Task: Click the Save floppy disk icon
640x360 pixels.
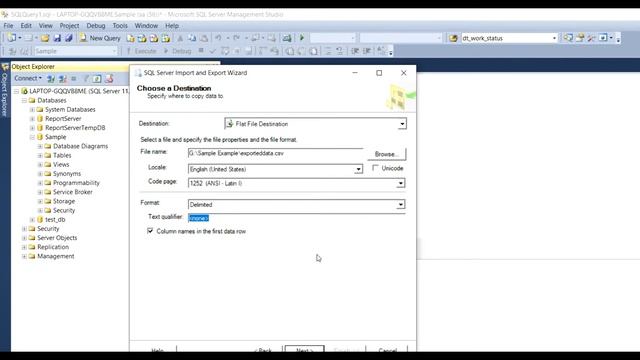Action: pyautogui.click(x=57, y=38)
